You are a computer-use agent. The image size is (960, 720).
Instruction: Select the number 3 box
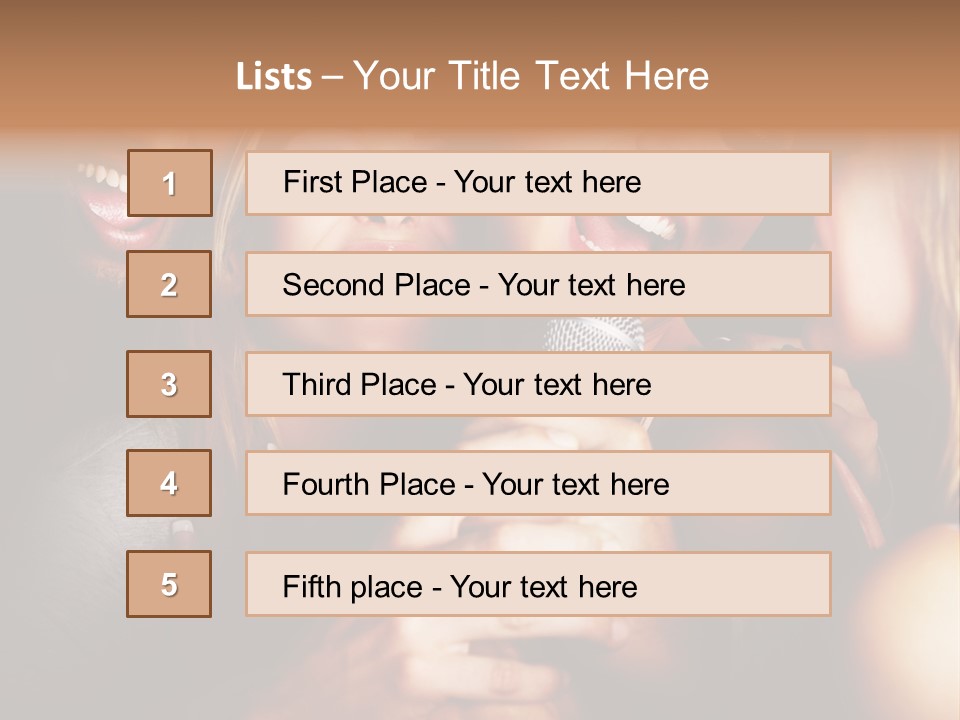(x=169, y=384)
